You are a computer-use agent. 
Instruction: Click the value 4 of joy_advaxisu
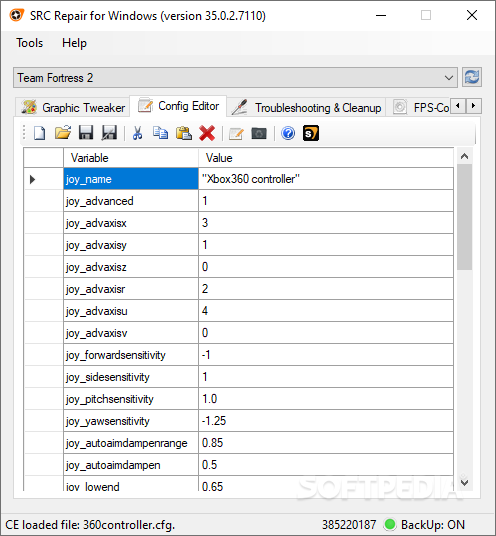[x=326, y=311]
